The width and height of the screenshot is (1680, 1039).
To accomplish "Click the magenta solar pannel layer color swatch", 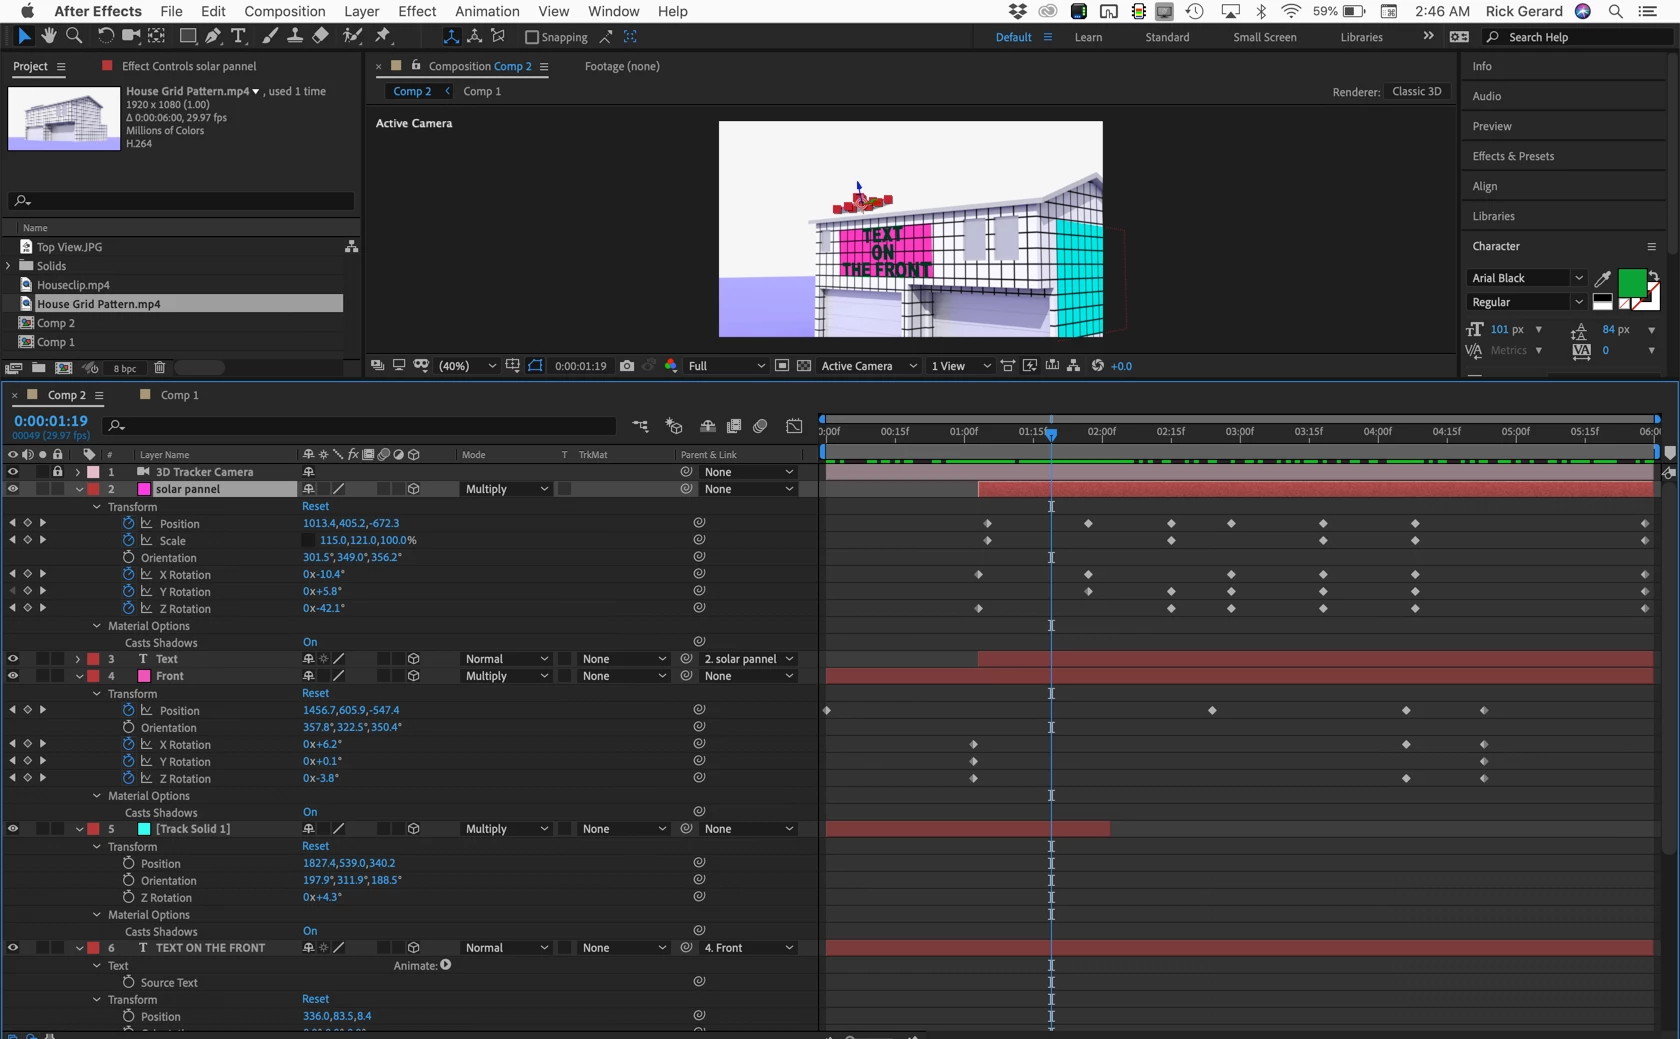I will (x=144, y=489).
